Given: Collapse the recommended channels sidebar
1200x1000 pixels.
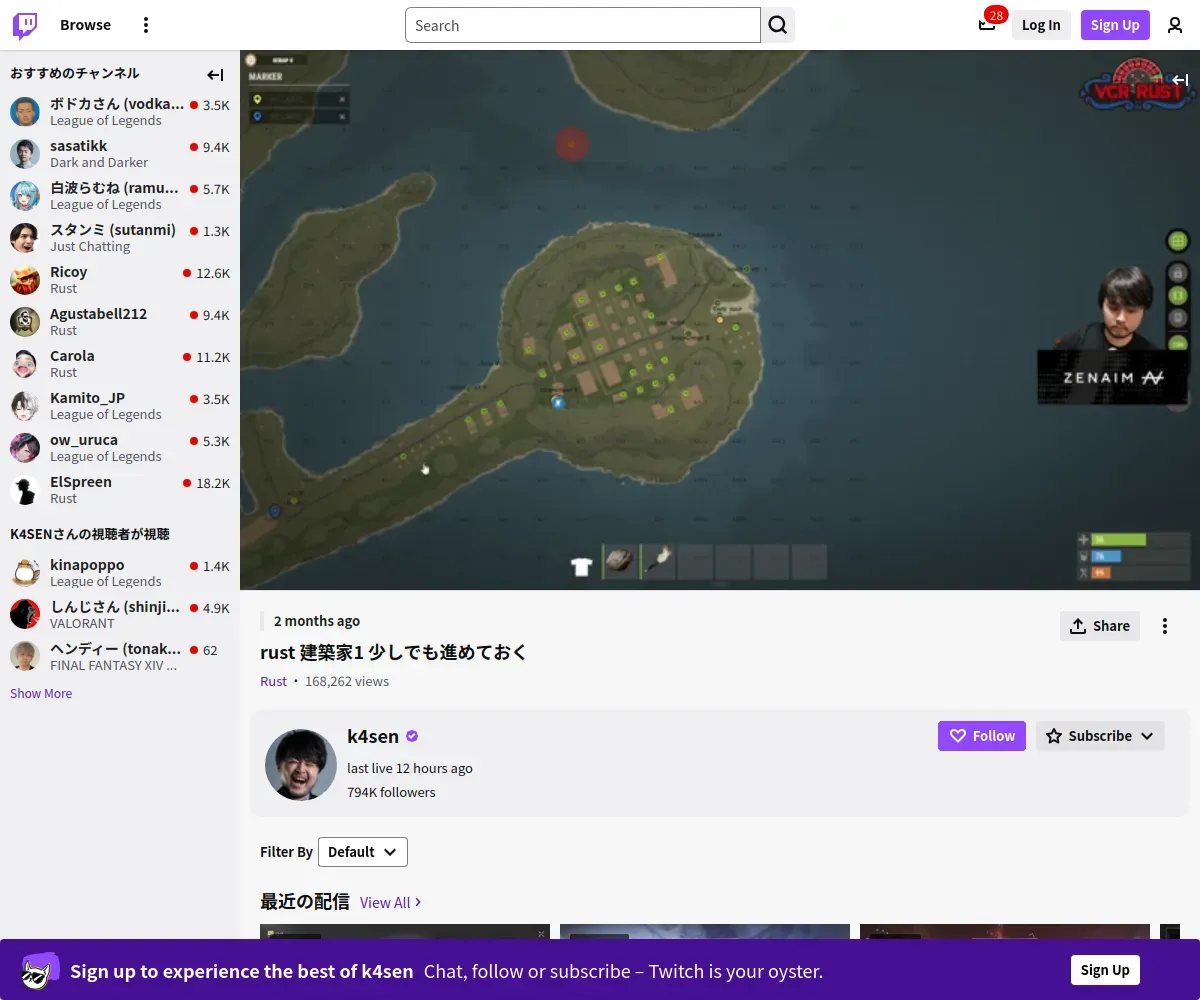Looking at the screenshot, I should coord(215,74).
